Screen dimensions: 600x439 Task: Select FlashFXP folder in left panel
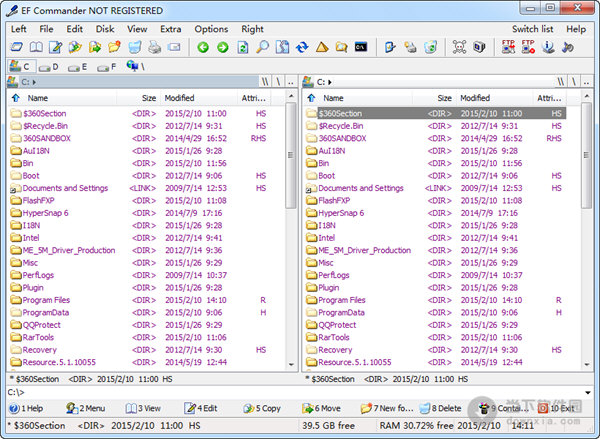38,201
